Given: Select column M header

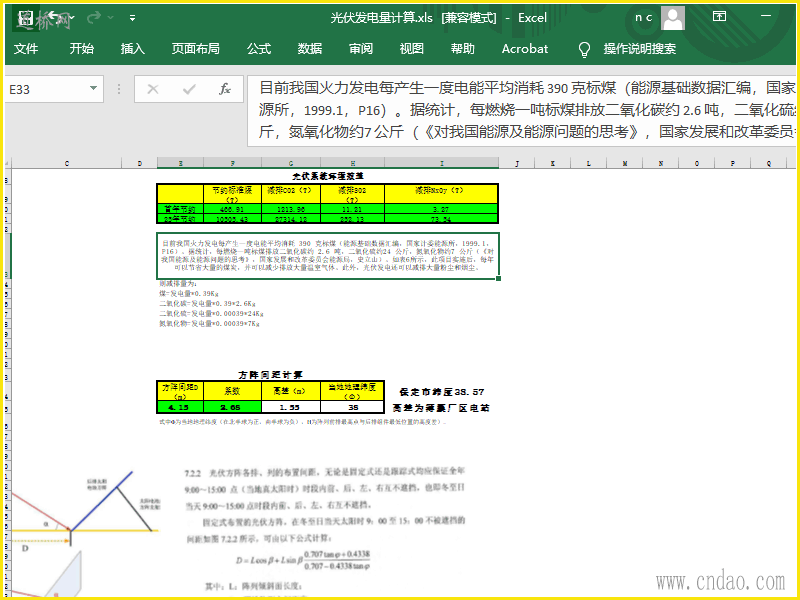Looking at the screenshot, I should pos(624,163).
